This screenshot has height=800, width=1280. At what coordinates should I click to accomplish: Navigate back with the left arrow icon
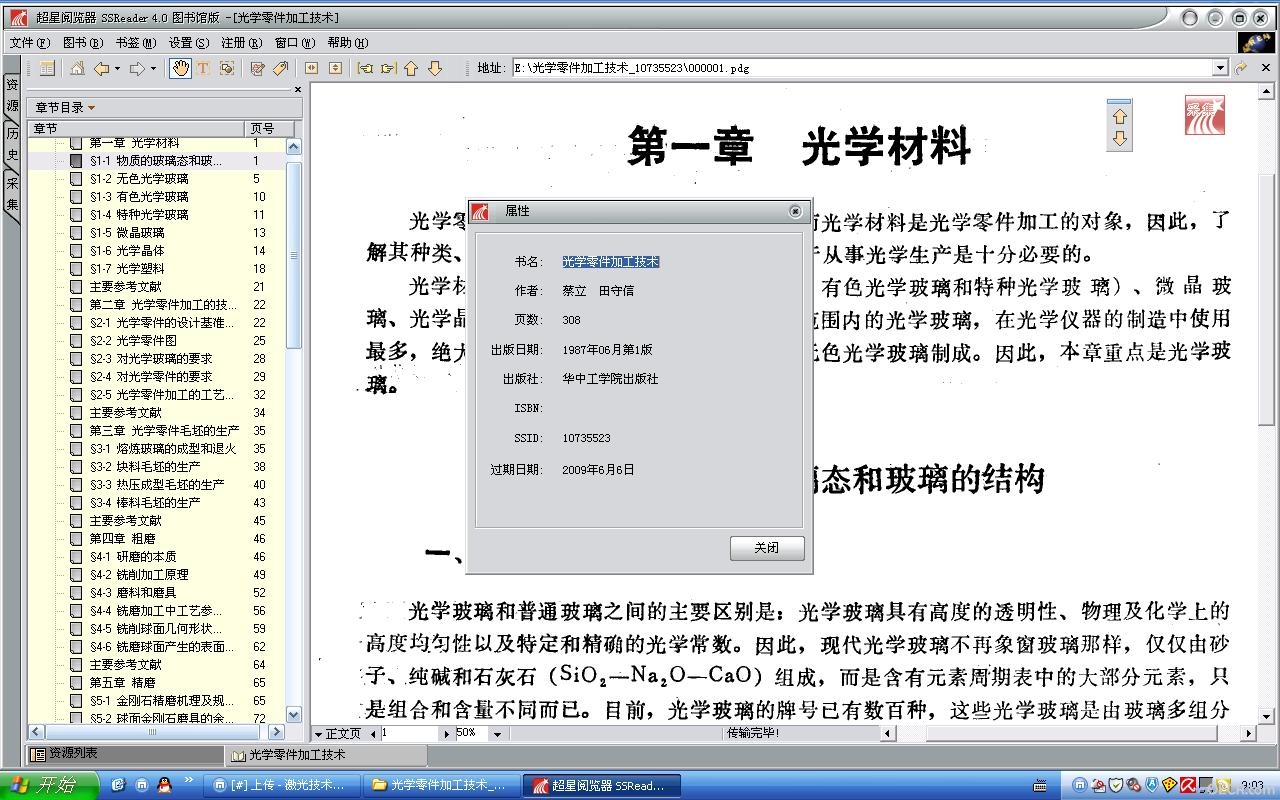click(101, 68)
